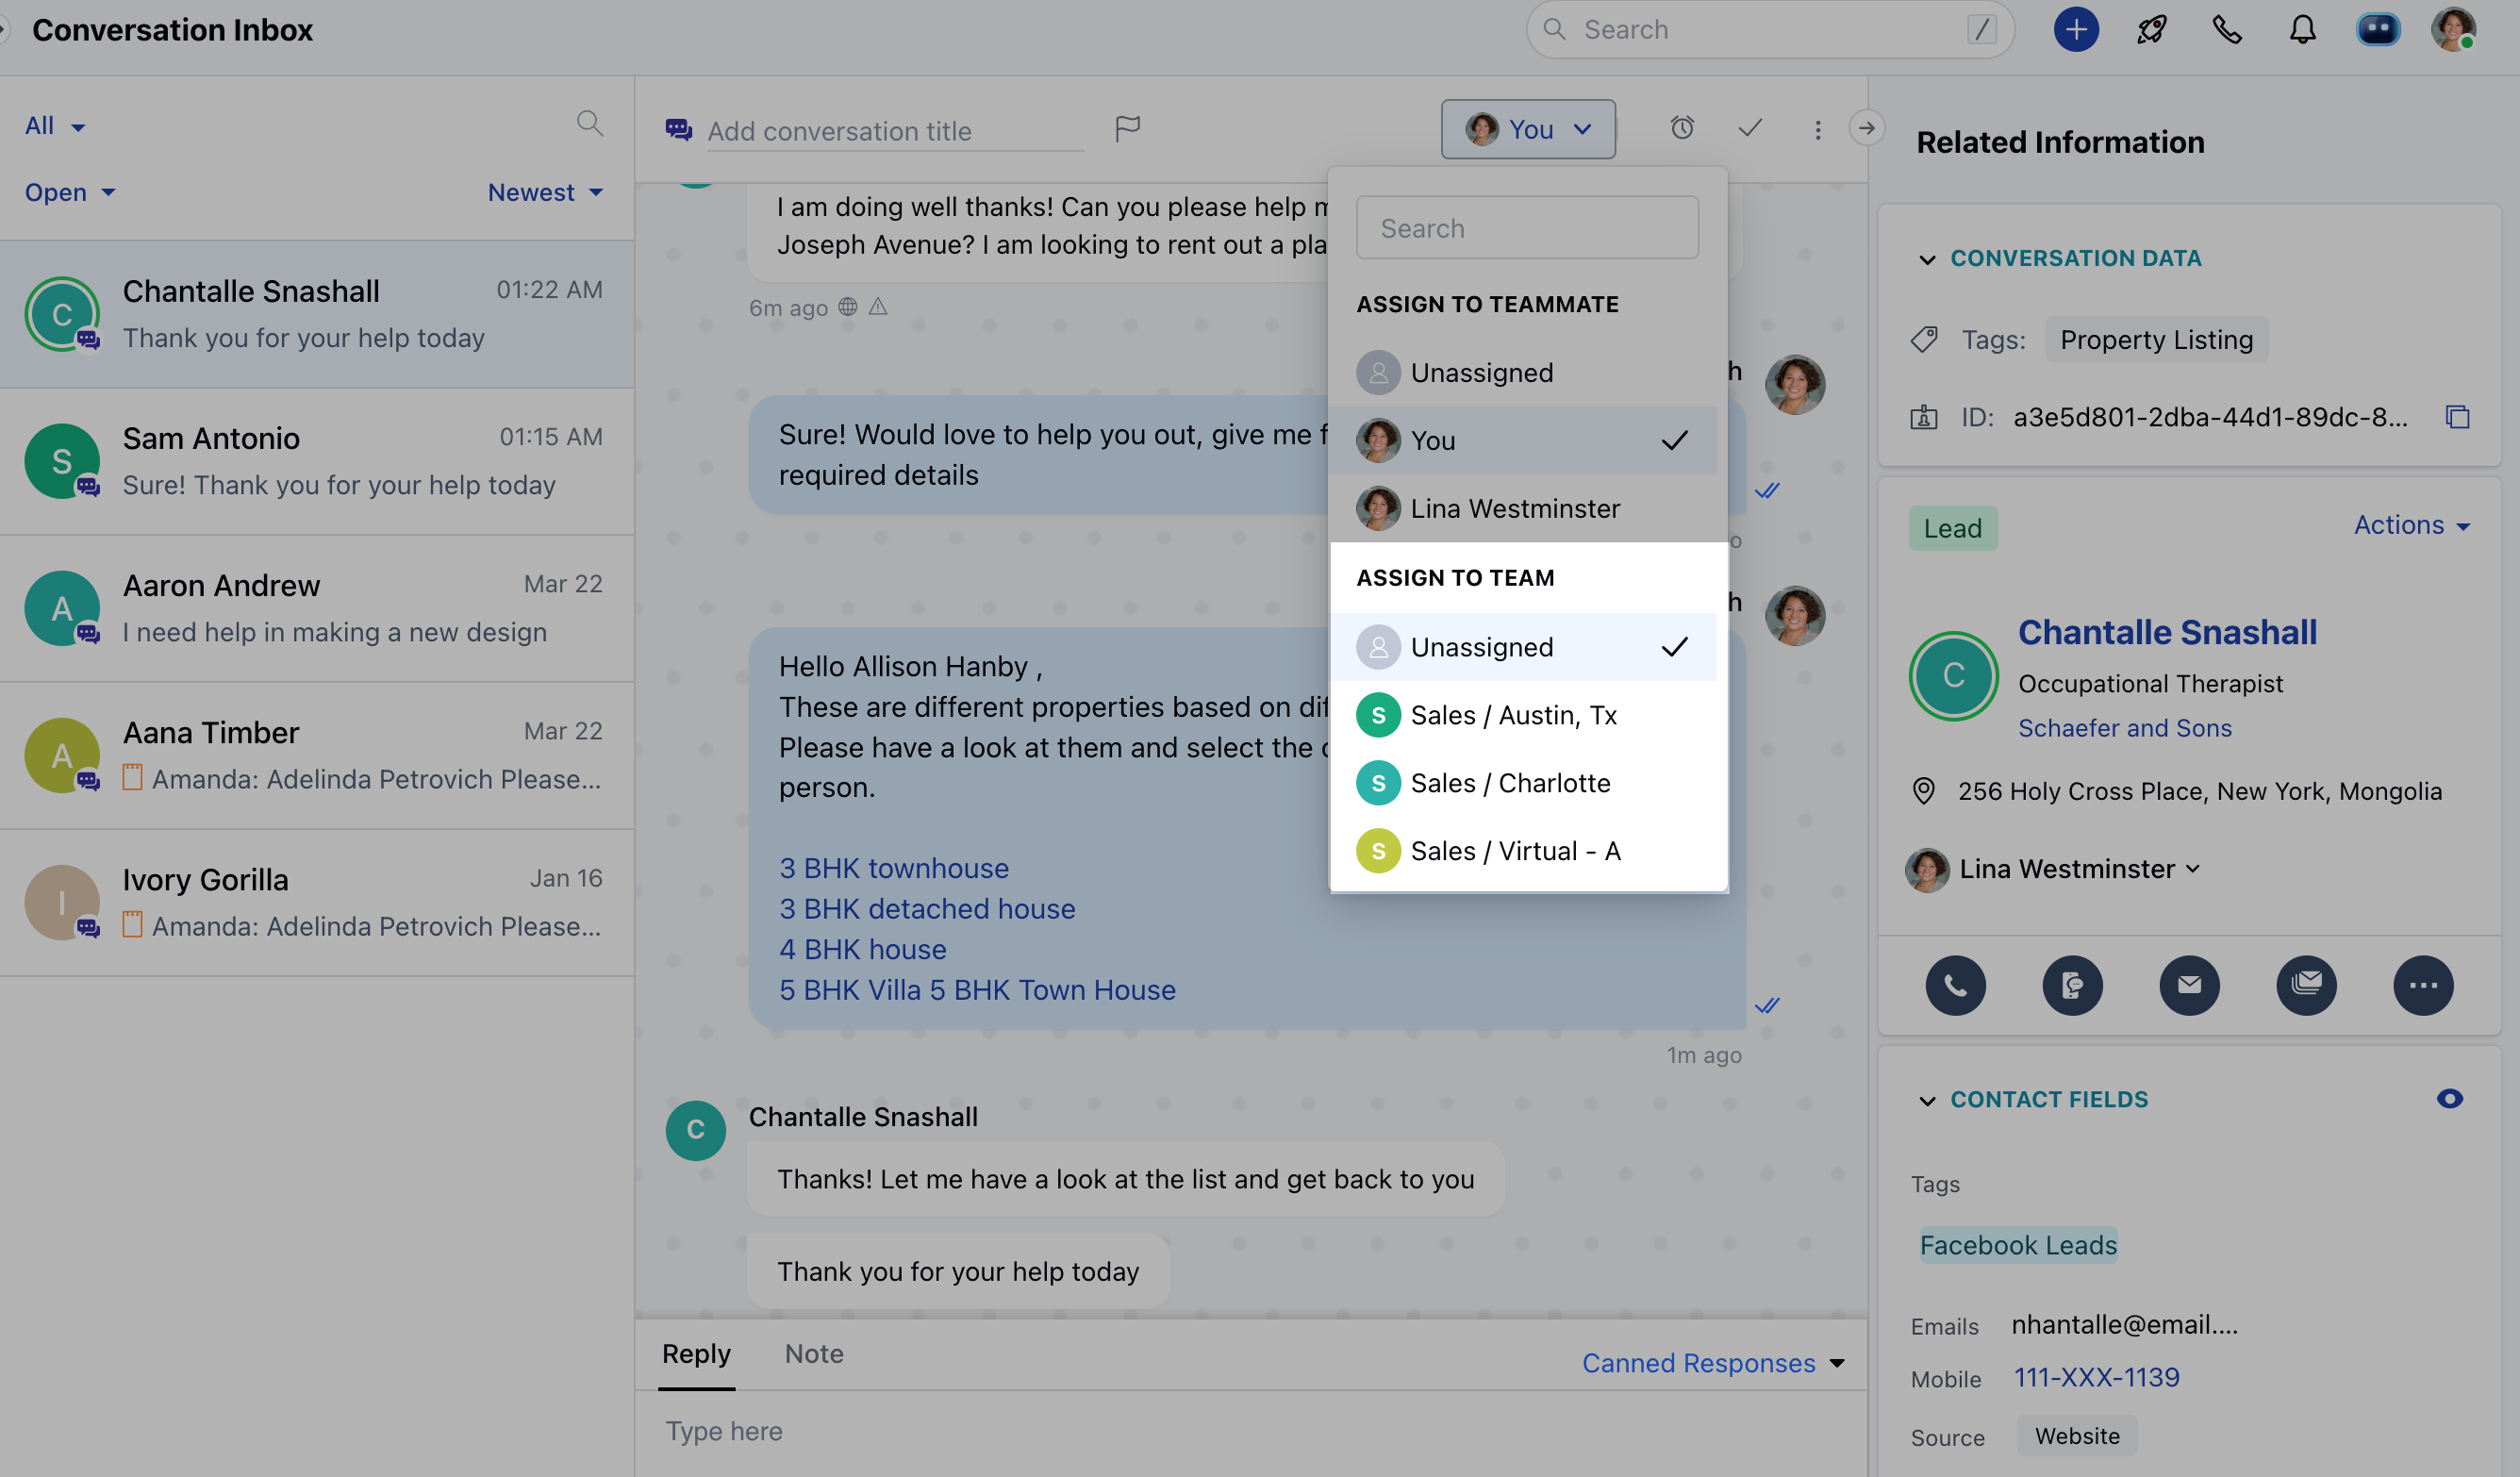Send an SMS using the mobile message icon
The height and width of the screenshot is (1477, 2520).
(2072, 985)
